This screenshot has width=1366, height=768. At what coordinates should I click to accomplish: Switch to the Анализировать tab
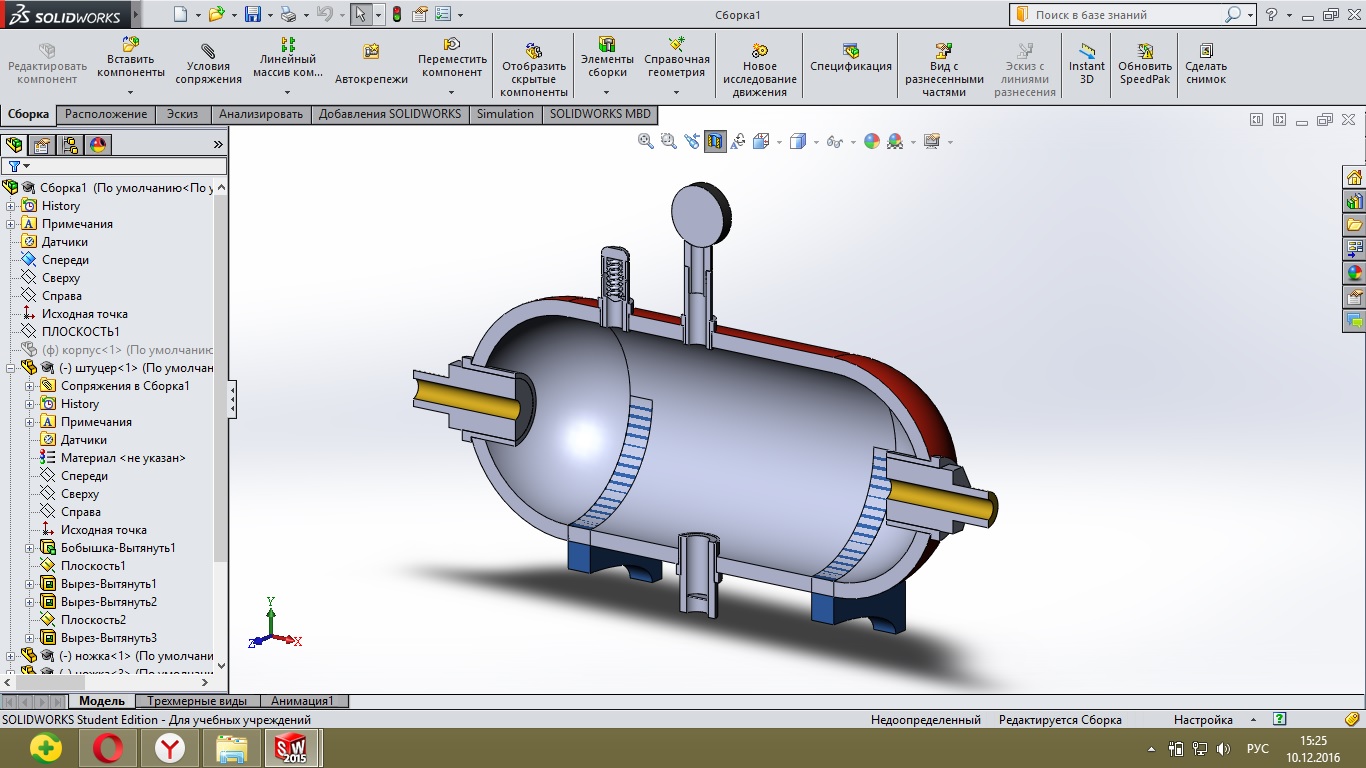[261, 114]
